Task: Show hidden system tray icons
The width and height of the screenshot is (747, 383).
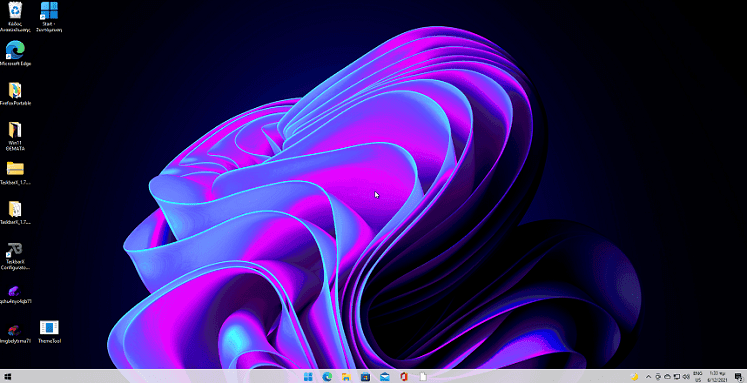Action: click(648, 377)
